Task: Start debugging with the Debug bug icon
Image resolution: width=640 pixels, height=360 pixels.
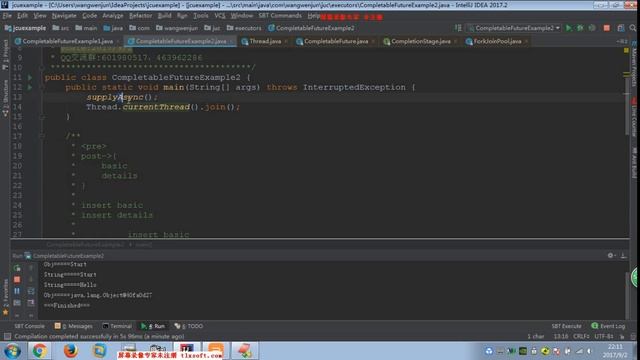Action: (580, 28)
